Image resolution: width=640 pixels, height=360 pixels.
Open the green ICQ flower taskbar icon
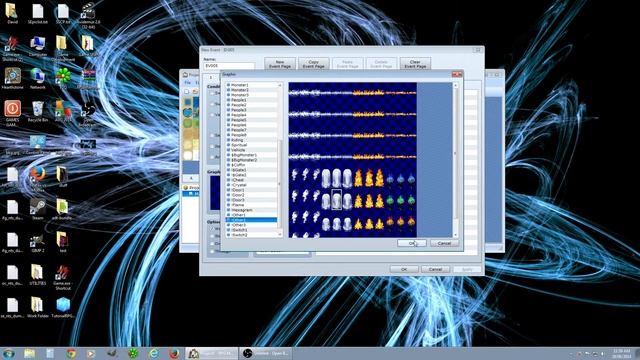click(x=133, y=353)
